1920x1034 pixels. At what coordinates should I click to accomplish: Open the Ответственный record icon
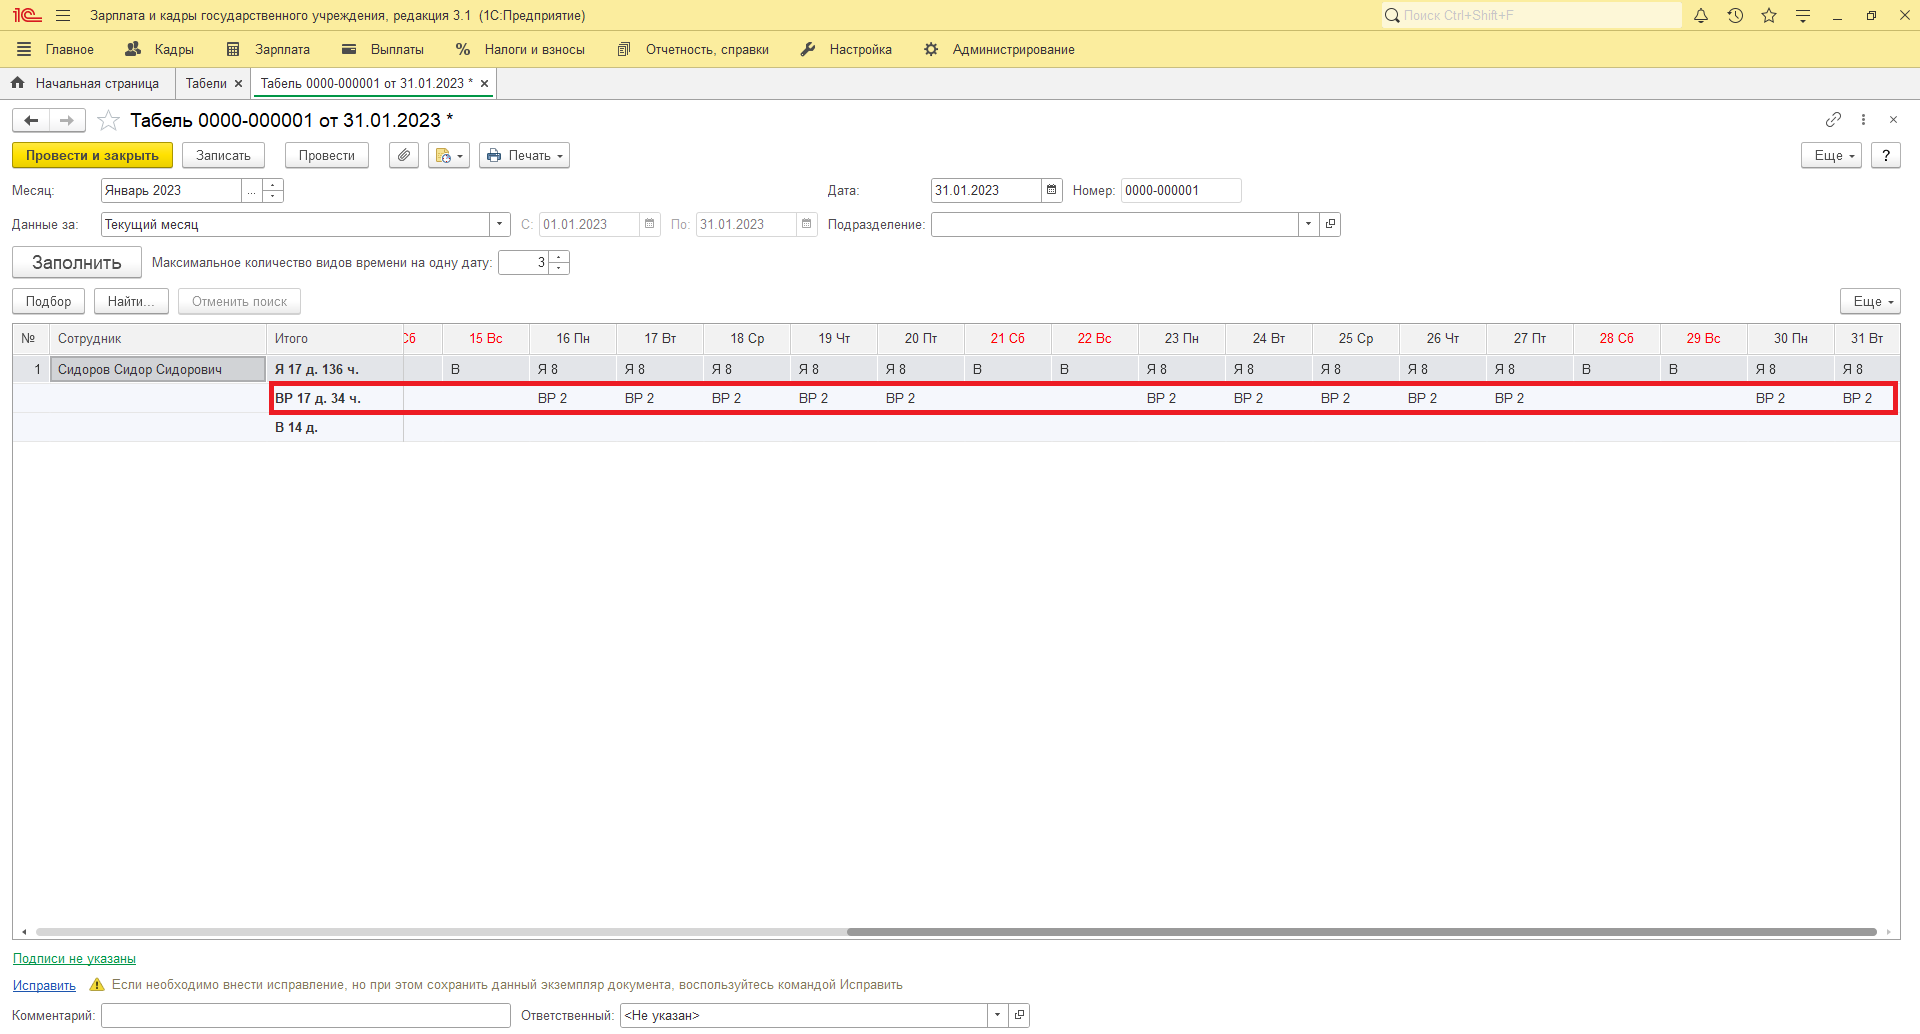pyautogui.click(x=1019, y=1015)
